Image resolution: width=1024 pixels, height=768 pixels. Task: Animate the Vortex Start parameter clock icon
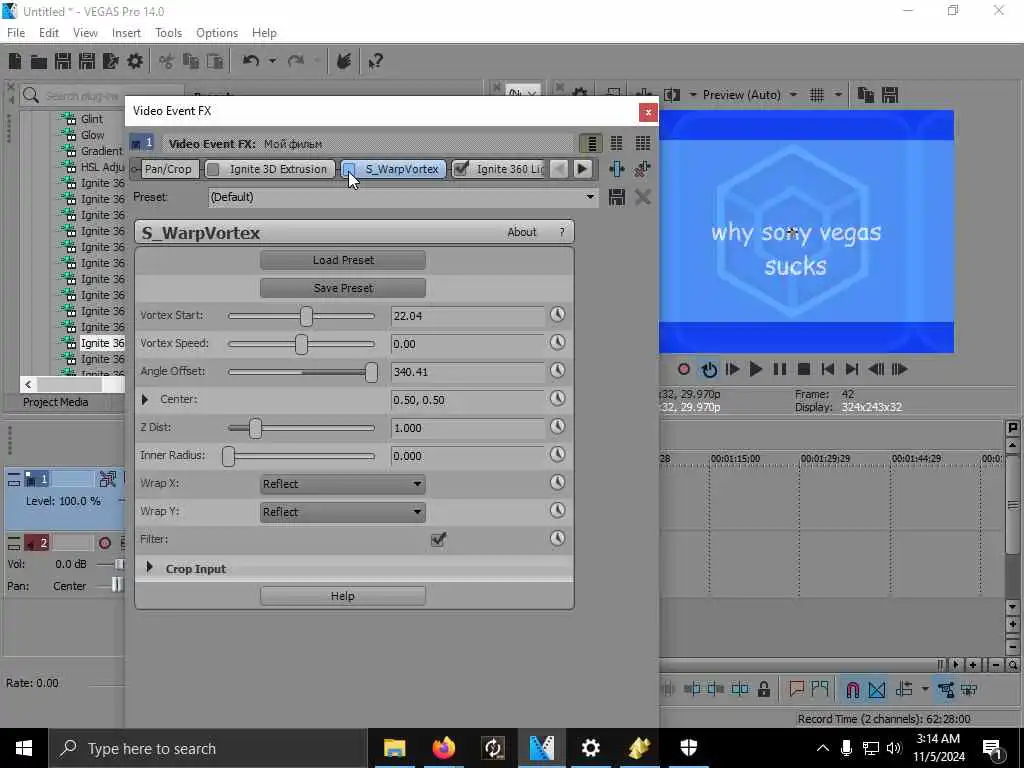tap(557, 315)
